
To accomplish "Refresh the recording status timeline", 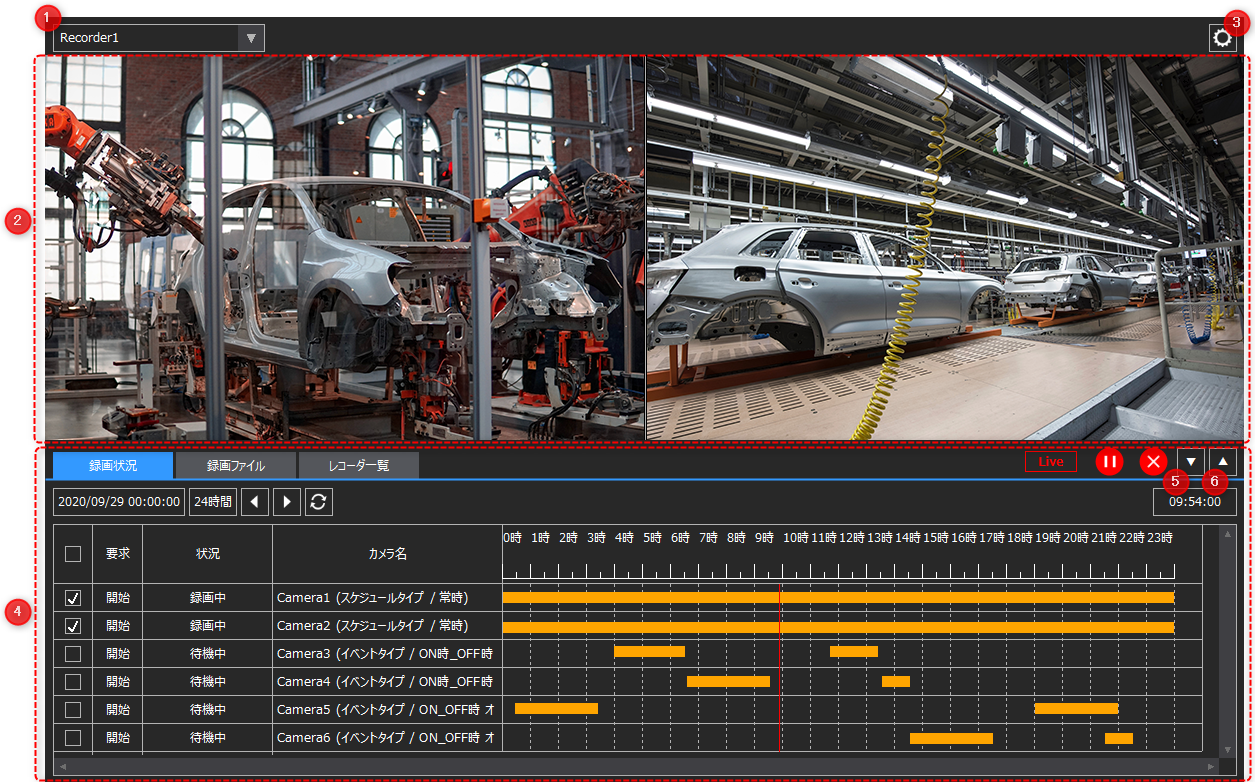I will (319, 502).
